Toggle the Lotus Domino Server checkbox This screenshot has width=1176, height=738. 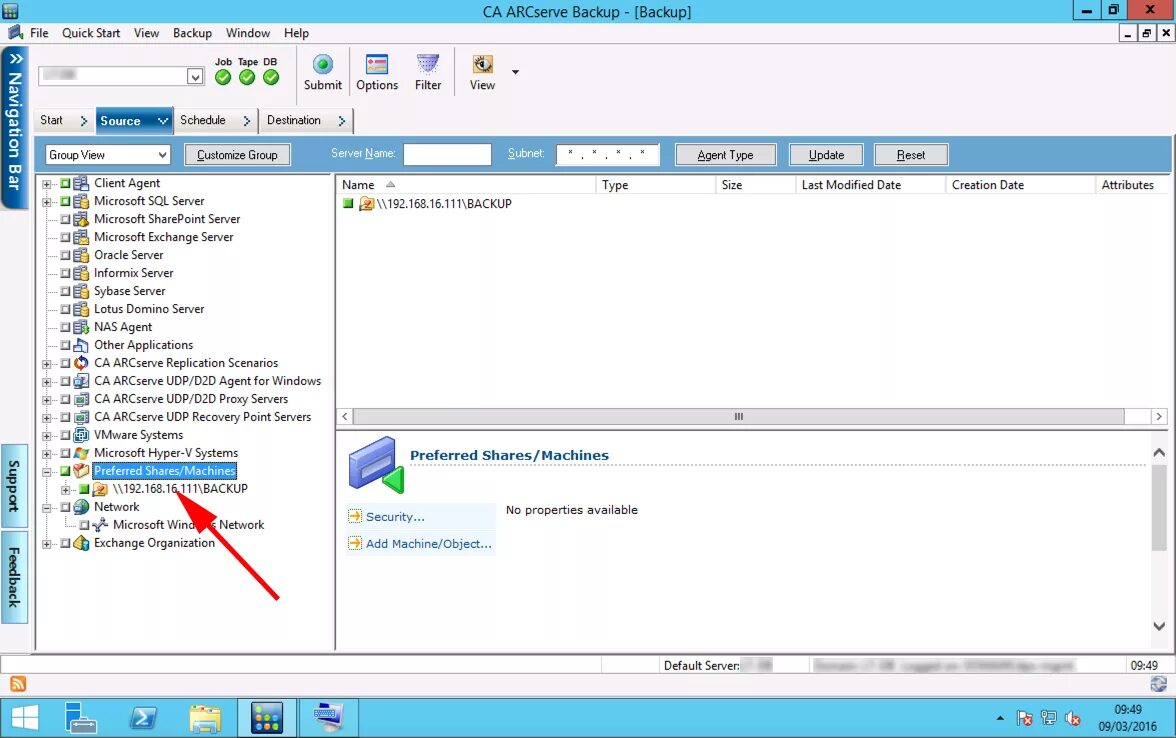[x=65, y=309]
